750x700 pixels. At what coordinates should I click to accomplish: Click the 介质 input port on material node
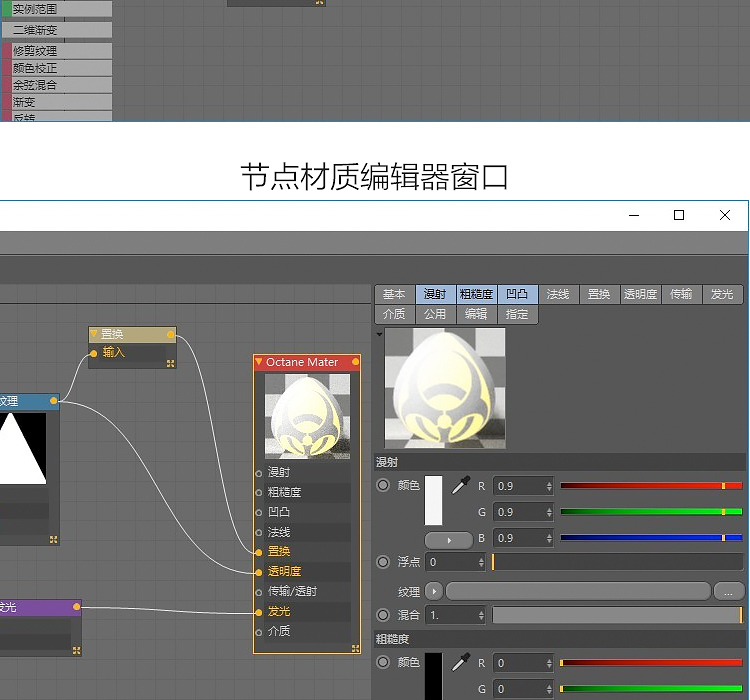pos(259,632)
